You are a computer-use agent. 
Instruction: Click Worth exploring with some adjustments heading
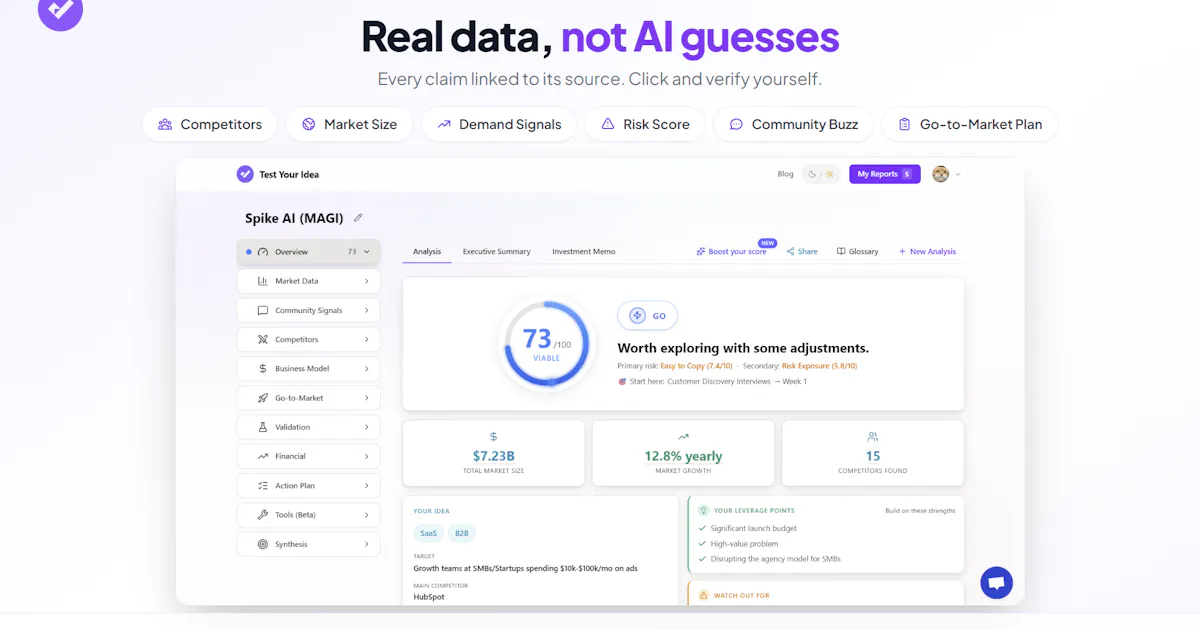click(743, 348)
